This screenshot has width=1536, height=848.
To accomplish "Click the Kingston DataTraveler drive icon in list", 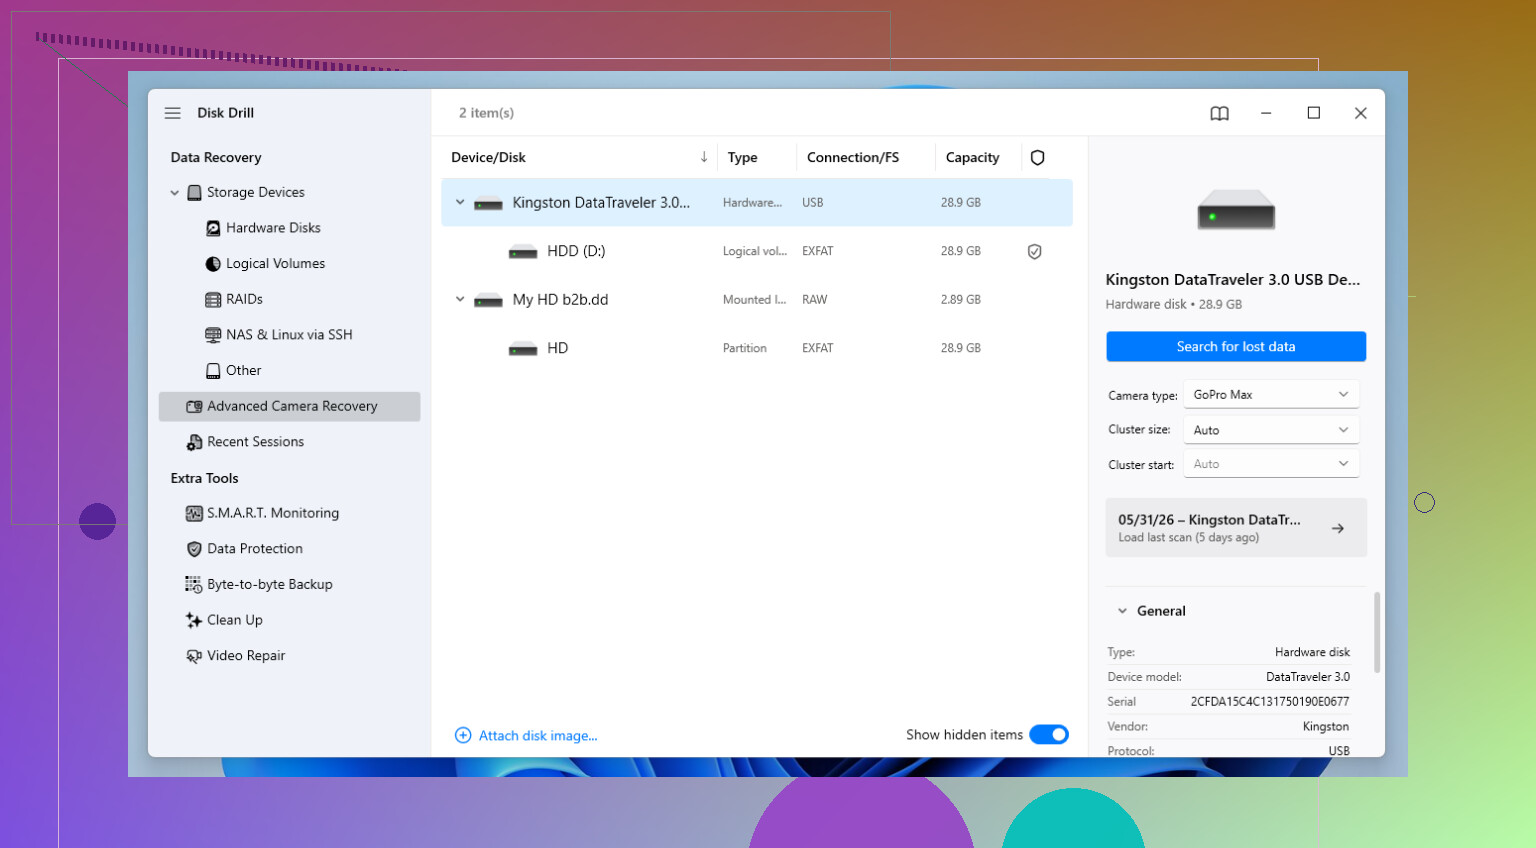I will pyautogui.click(x=488, y=203).
